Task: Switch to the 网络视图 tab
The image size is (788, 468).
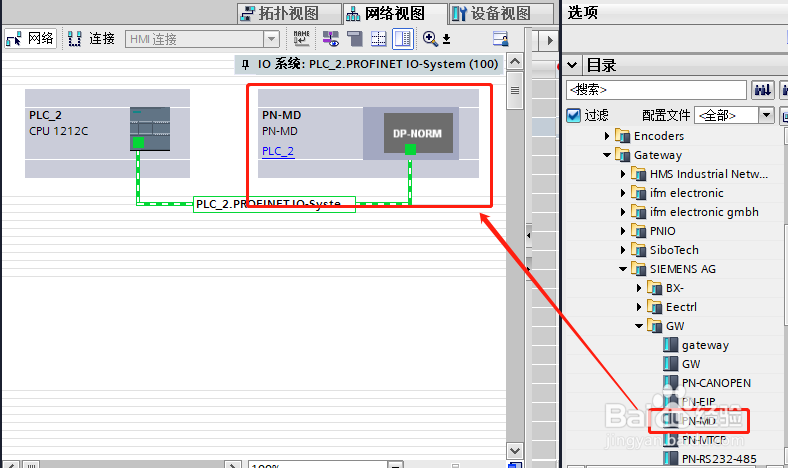Action: click(x=395, y=13)
